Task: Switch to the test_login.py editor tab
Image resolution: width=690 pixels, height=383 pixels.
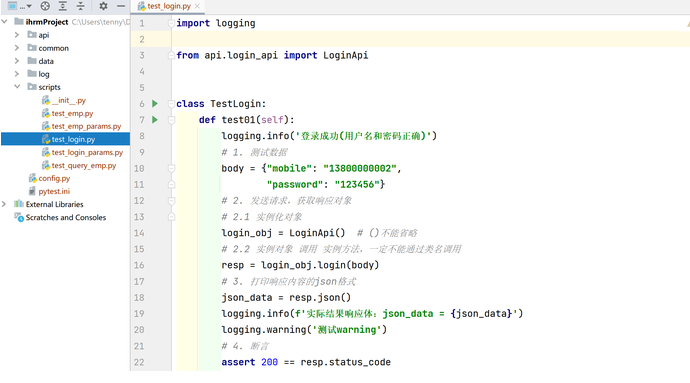Action: pos(169,6)
